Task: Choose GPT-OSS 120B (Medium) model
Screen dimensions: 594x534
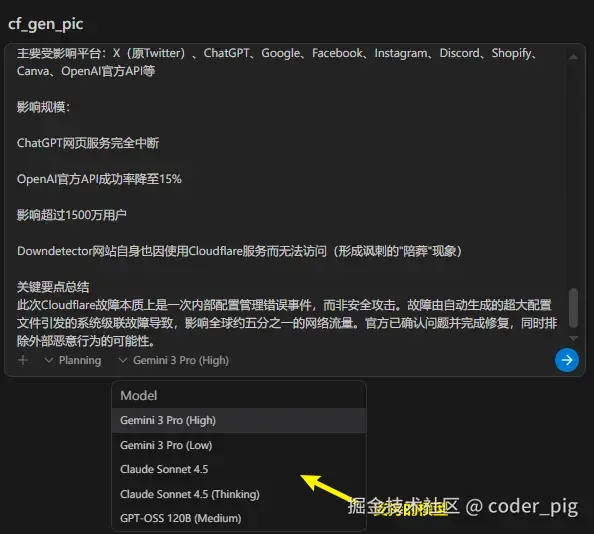Action: tap(239, 518)
